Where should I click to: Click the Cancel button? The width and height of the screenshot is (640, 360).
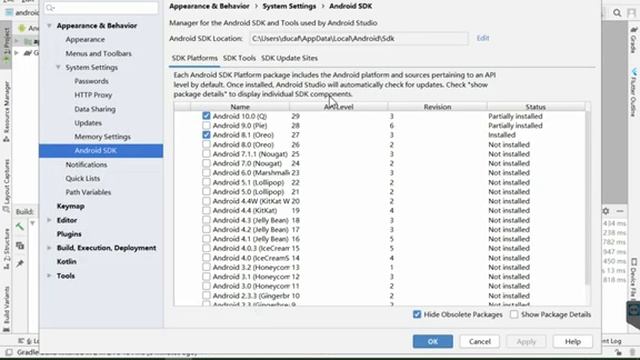point(480,342)
